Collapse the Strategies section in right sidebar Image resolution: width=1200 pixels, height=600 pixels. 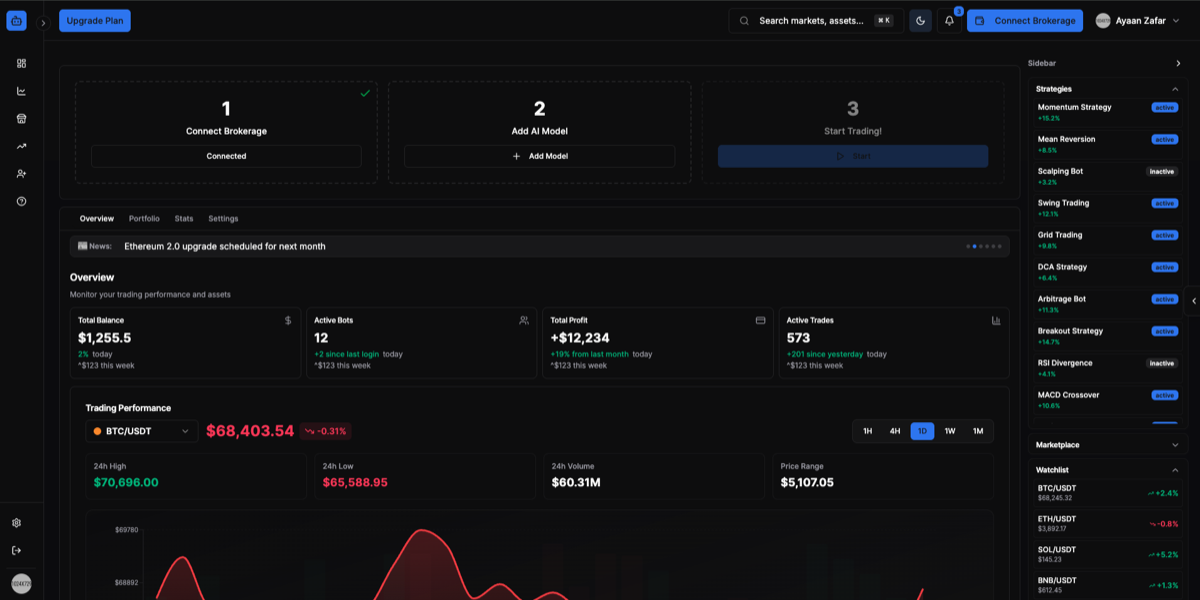pyautogui.click(x=1174, y=89)
